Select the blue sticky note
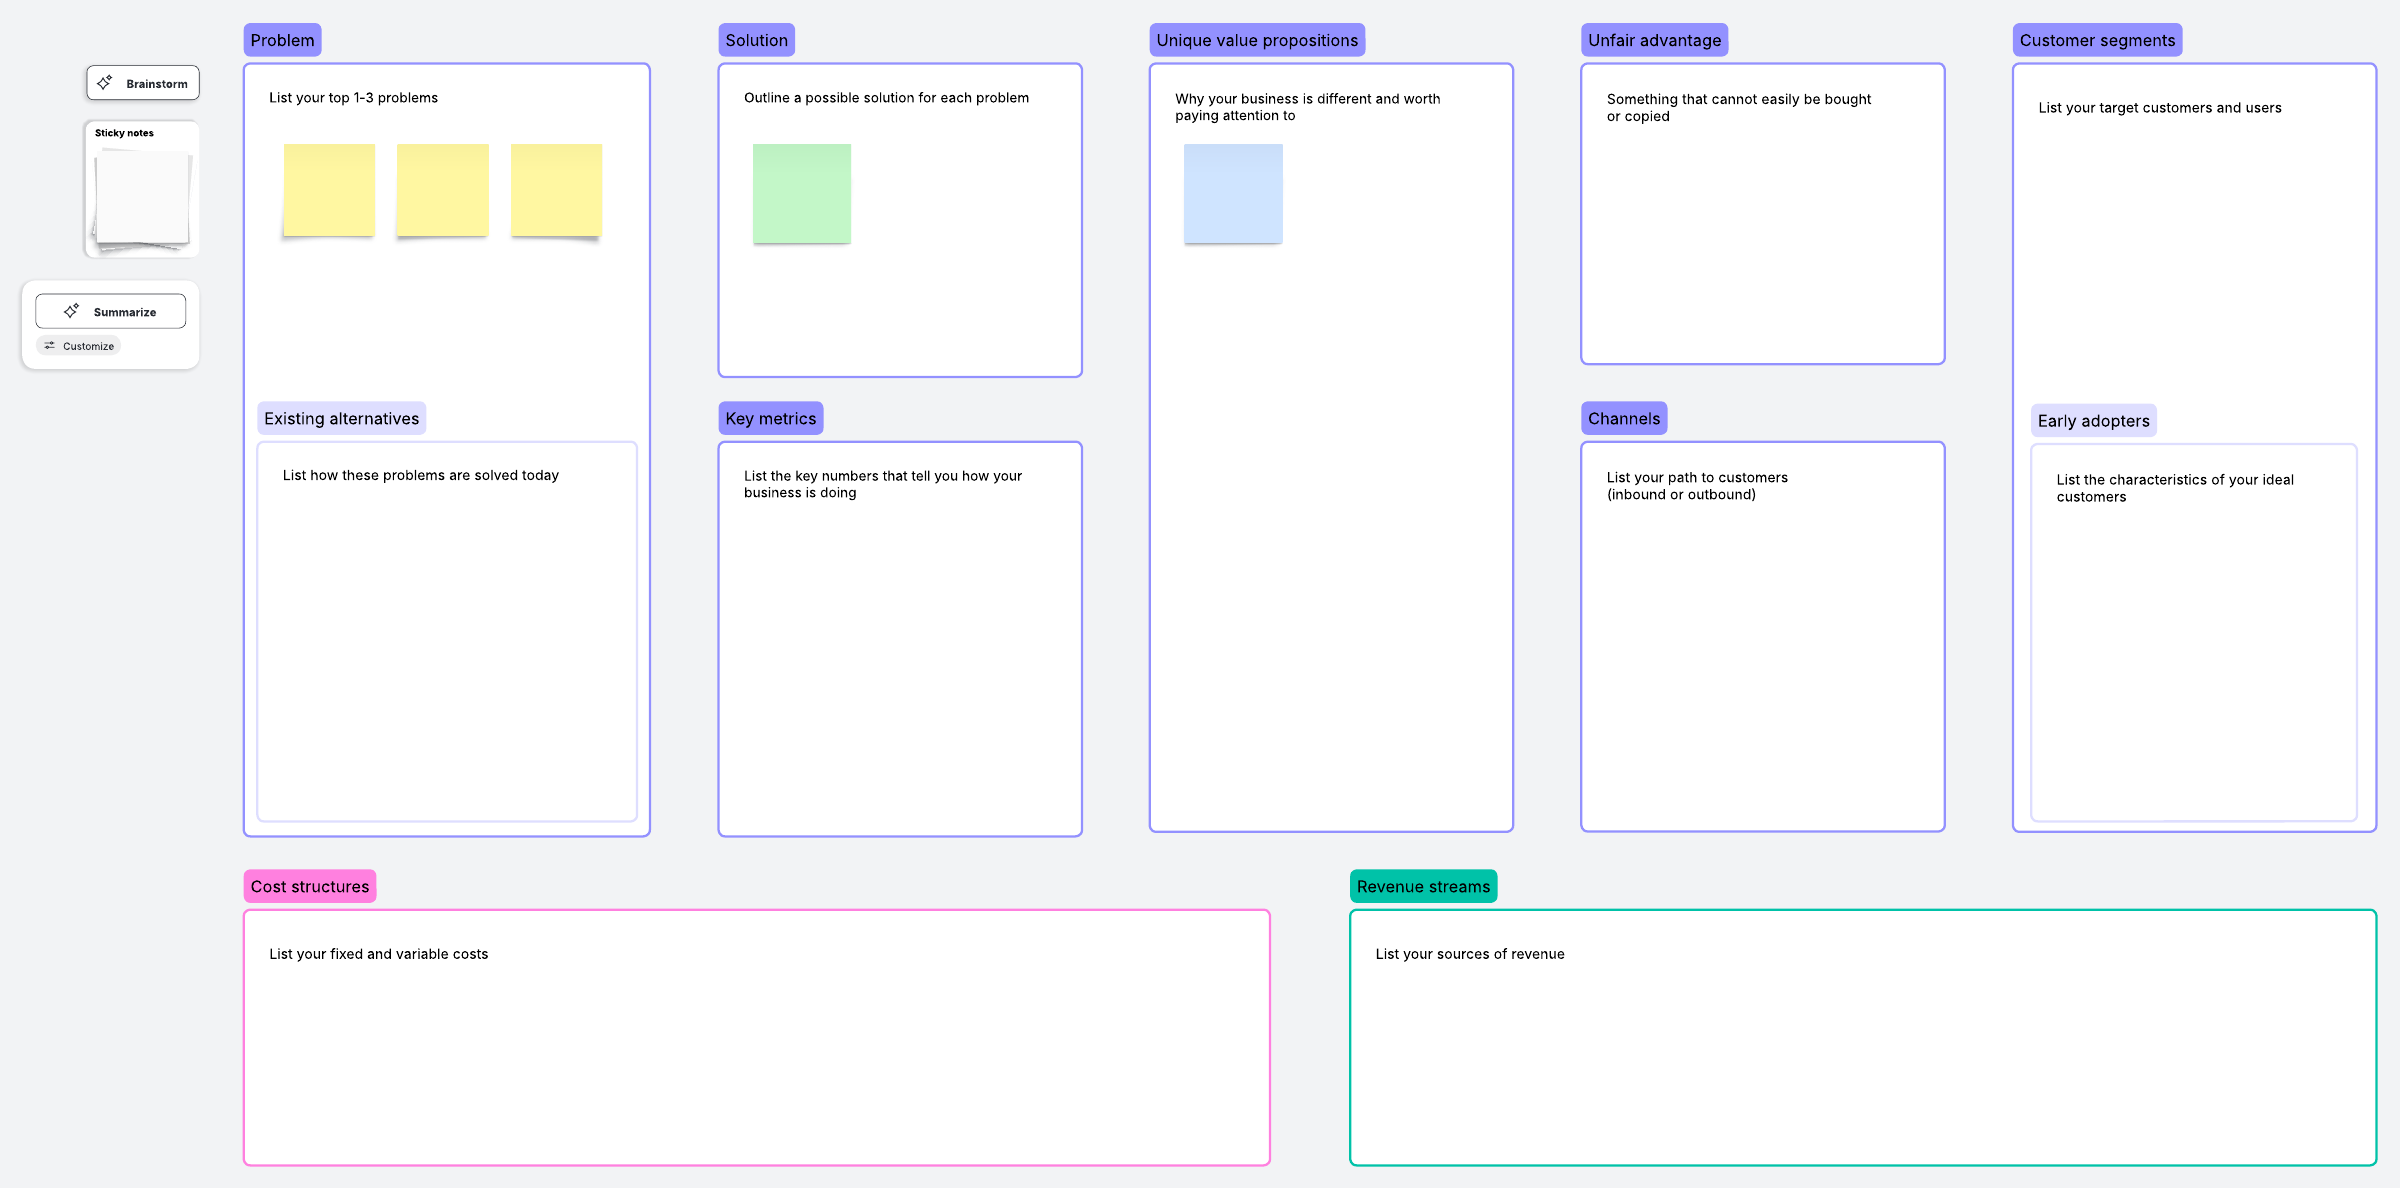 click(1232, 193)
